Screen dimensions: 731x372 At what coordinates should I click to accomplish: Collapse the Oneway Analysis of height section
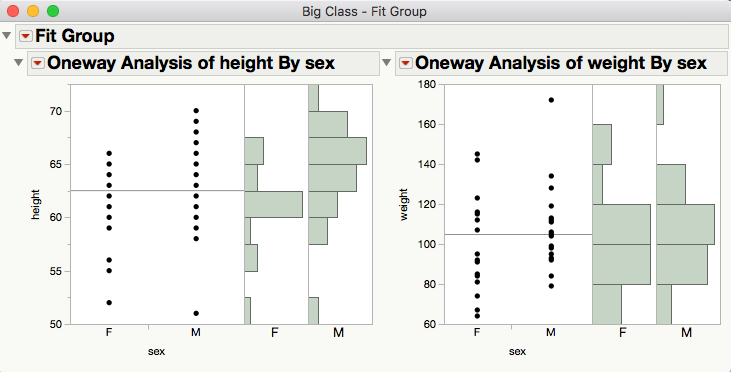coord(18,62)
